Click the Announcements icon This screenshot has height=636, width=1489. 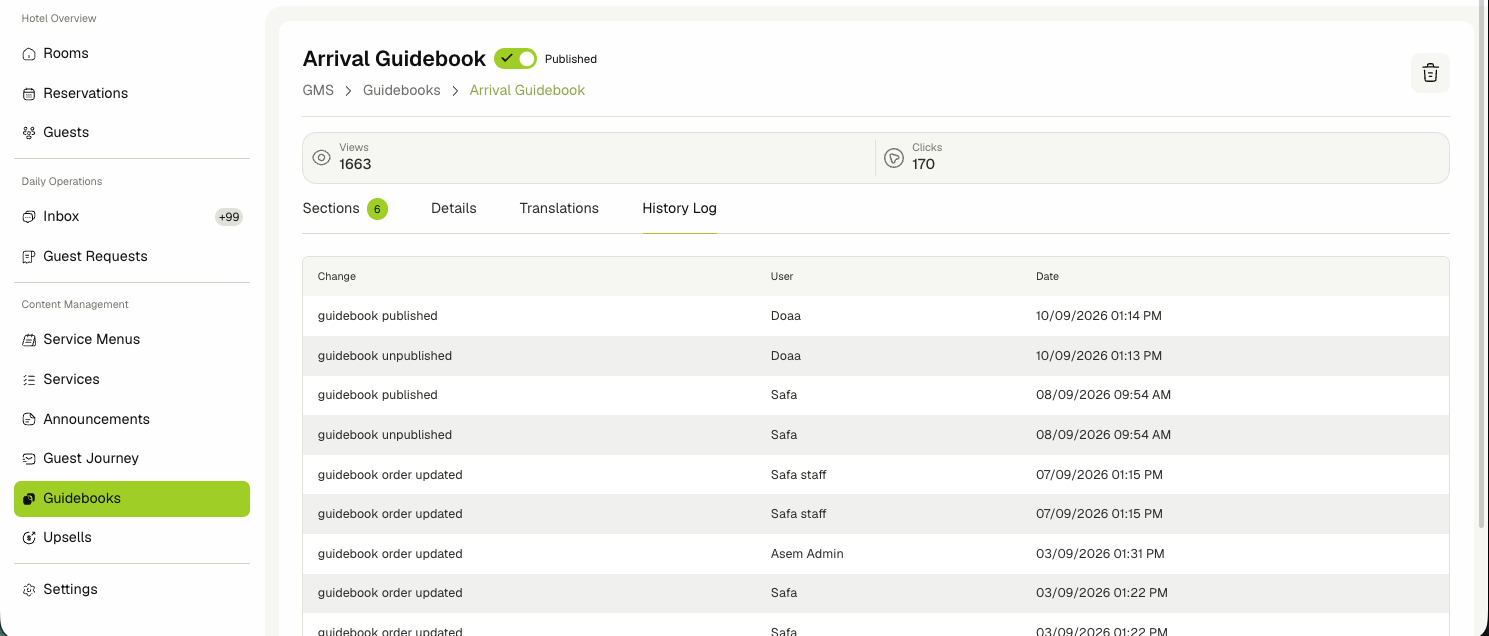coord(29,420)
